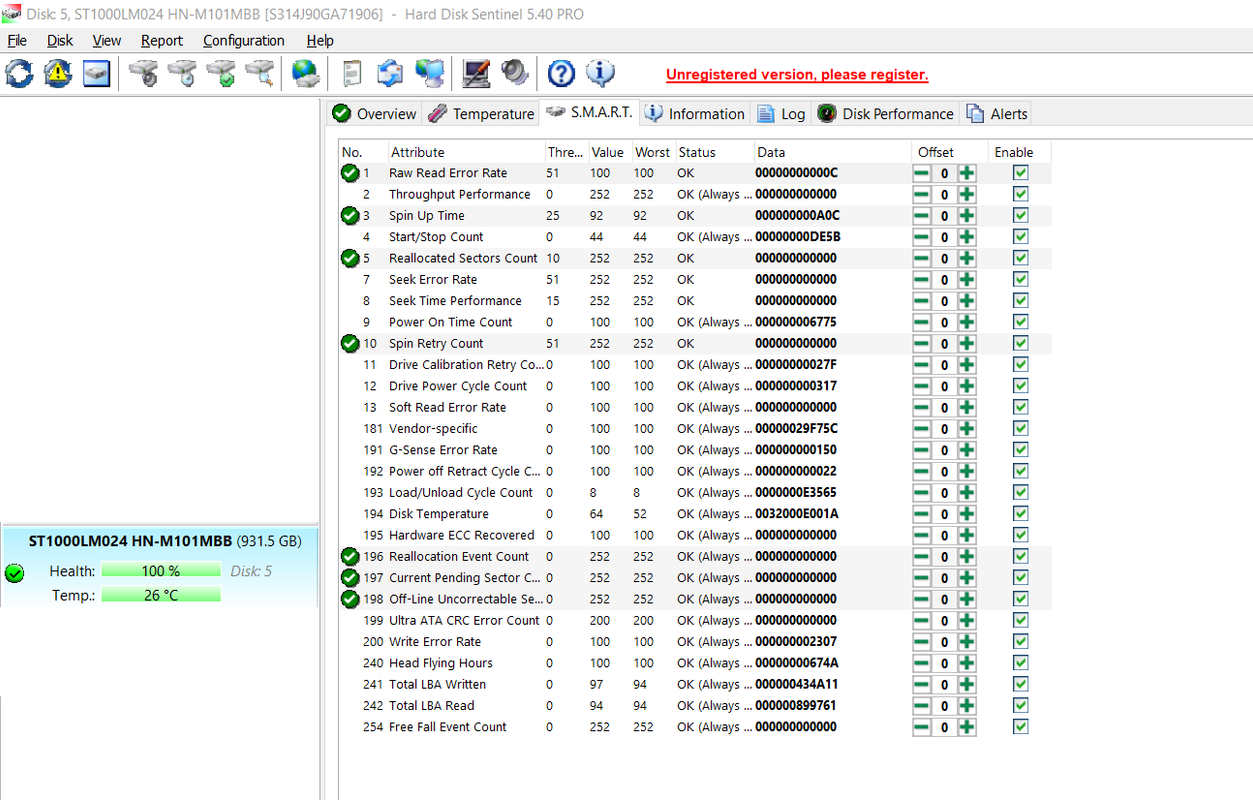This screenshot has height=800, width=1253.
Task: Switch to the Alerts tab
Action: click(x=996, y=114)
